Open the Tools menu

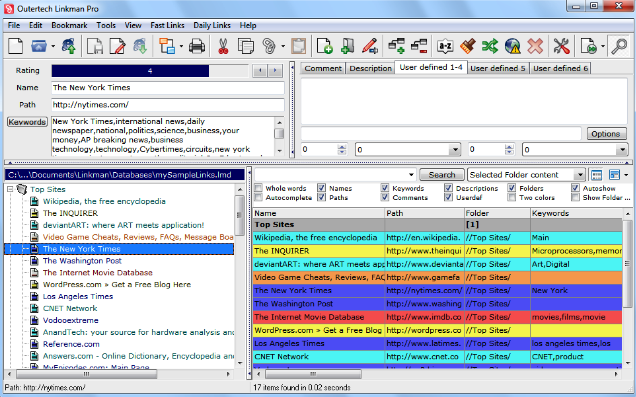pyautogui.click(x=106, y=25)
